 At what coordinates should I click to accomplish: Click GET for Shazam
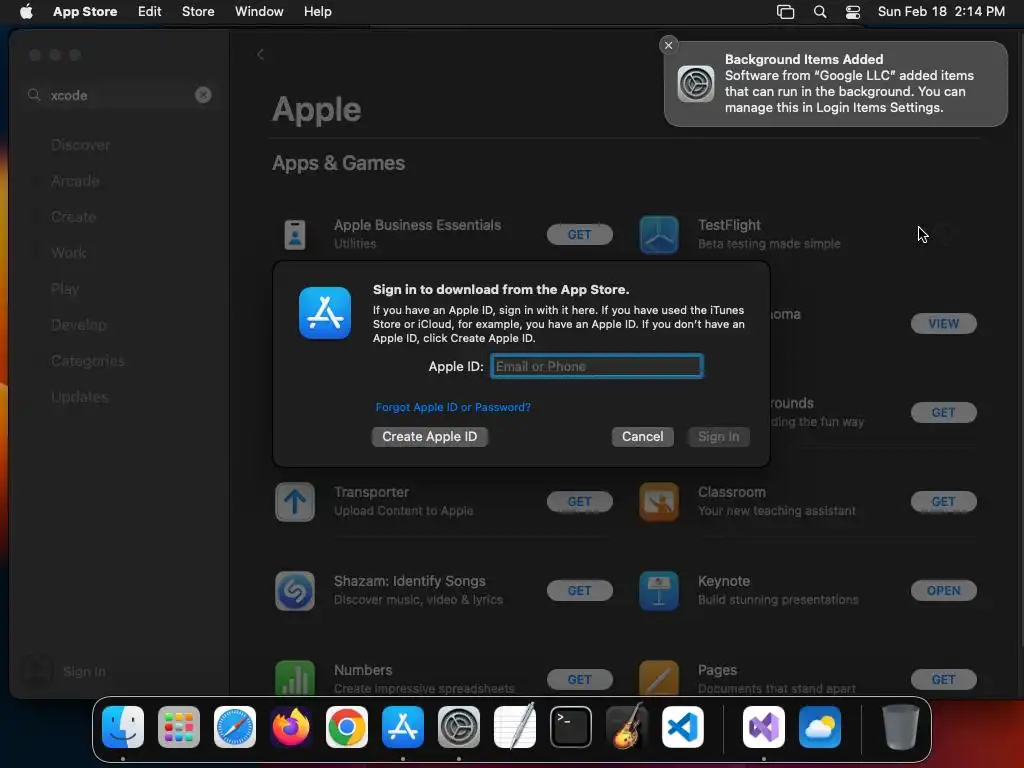pos(579,590)
